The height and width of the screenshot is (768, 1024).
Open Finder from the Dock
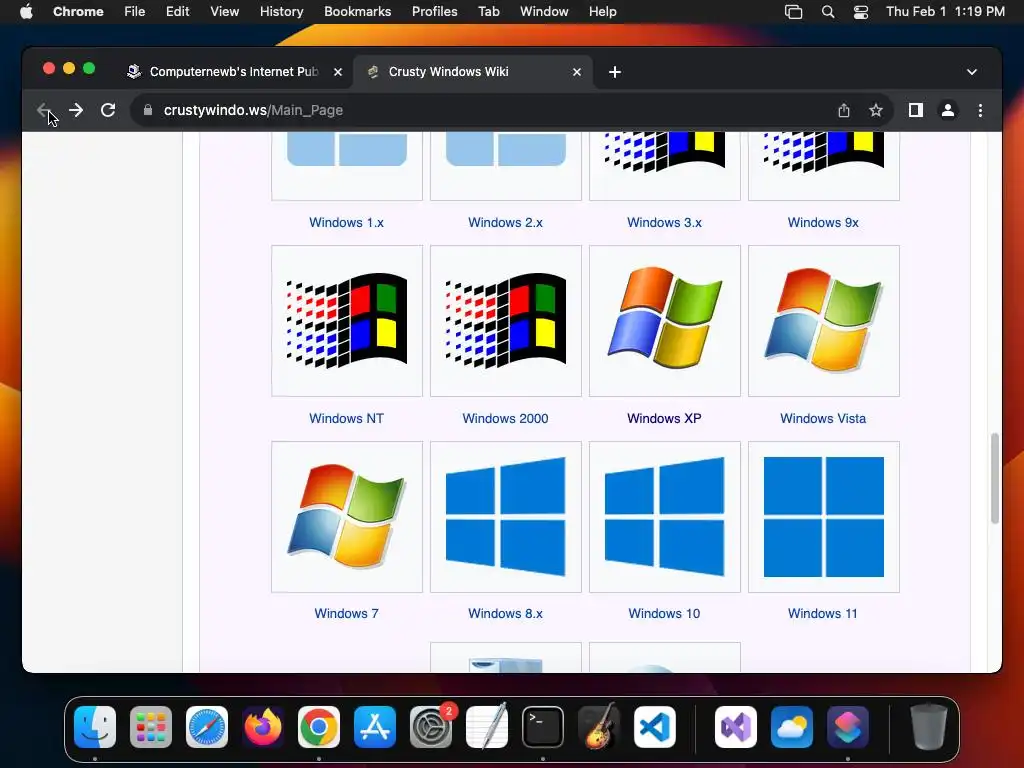95,726
